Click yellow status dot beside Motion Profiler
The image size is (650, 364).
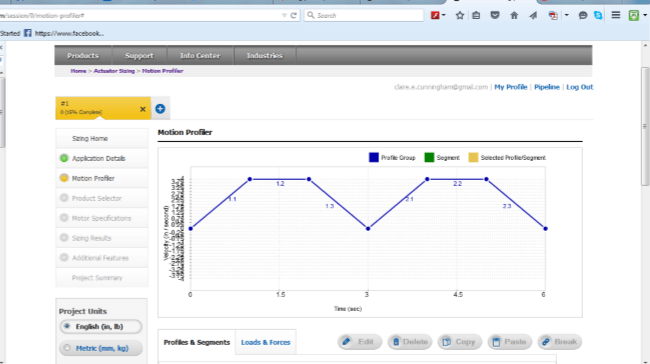[x=64, y=178]
